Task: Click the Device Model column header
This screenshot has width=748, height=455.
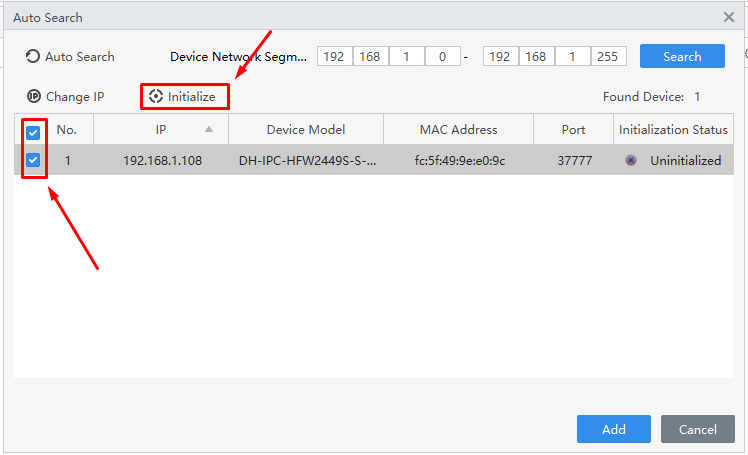Action: tap(306, 129)
